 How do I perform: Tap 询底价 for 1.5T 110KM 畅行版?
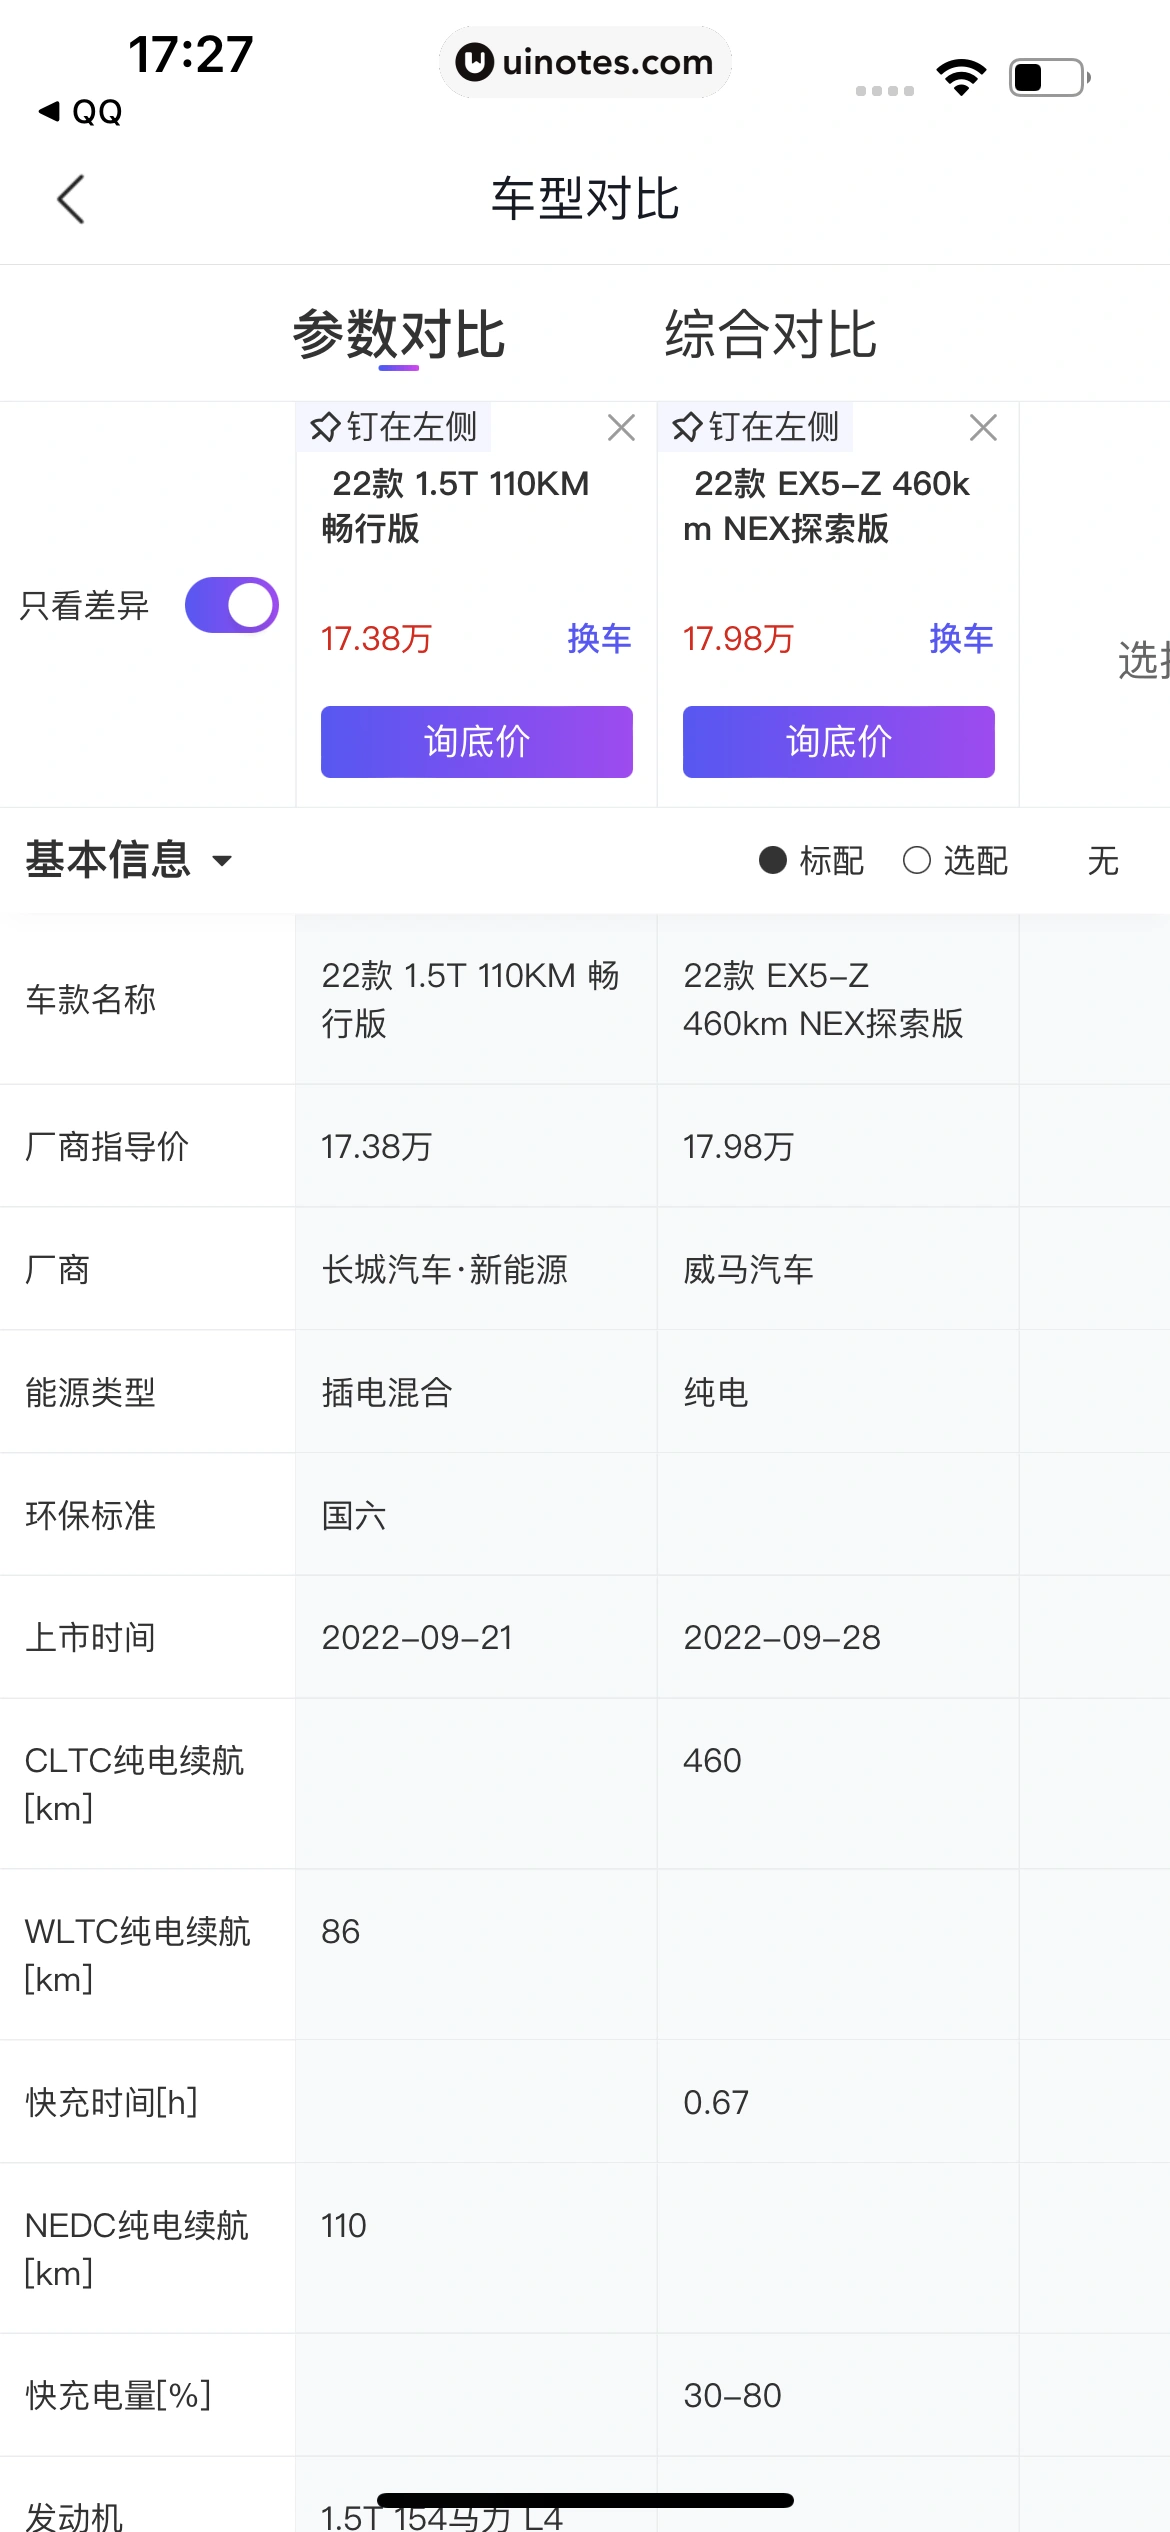click(x=477, y=742)
